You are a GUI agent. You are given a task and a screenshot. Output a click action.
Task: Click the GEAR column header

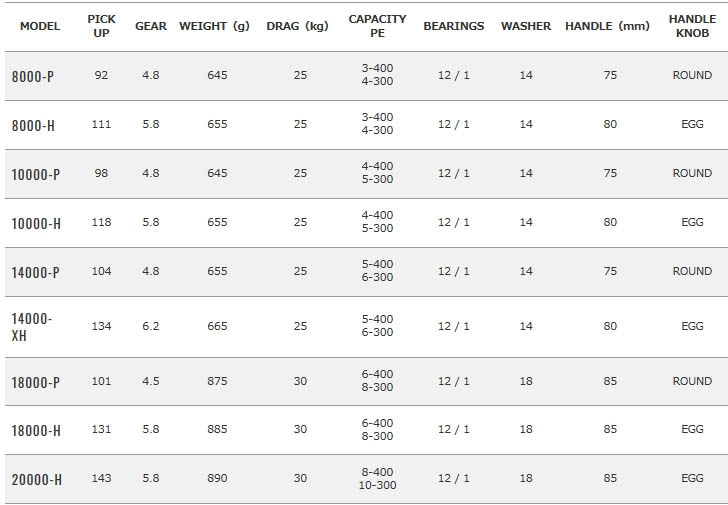[151, 26]
